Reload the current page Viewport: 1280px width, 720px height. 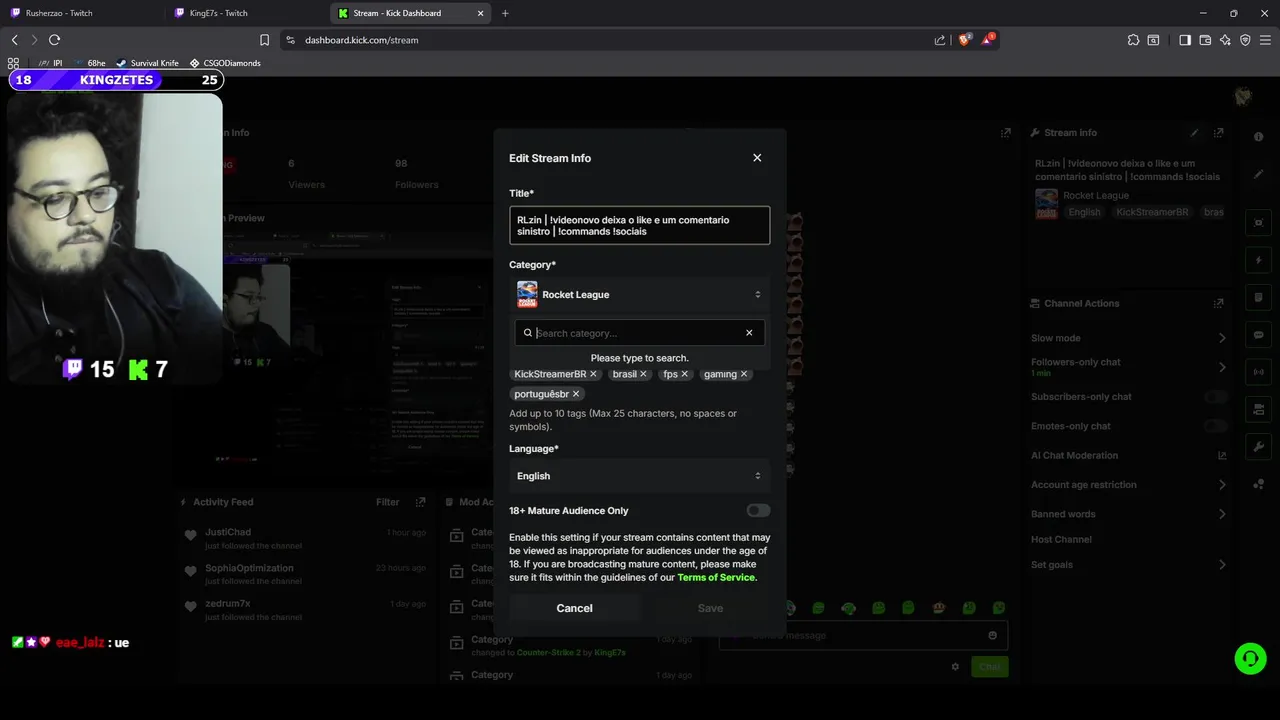click(54, 40)
